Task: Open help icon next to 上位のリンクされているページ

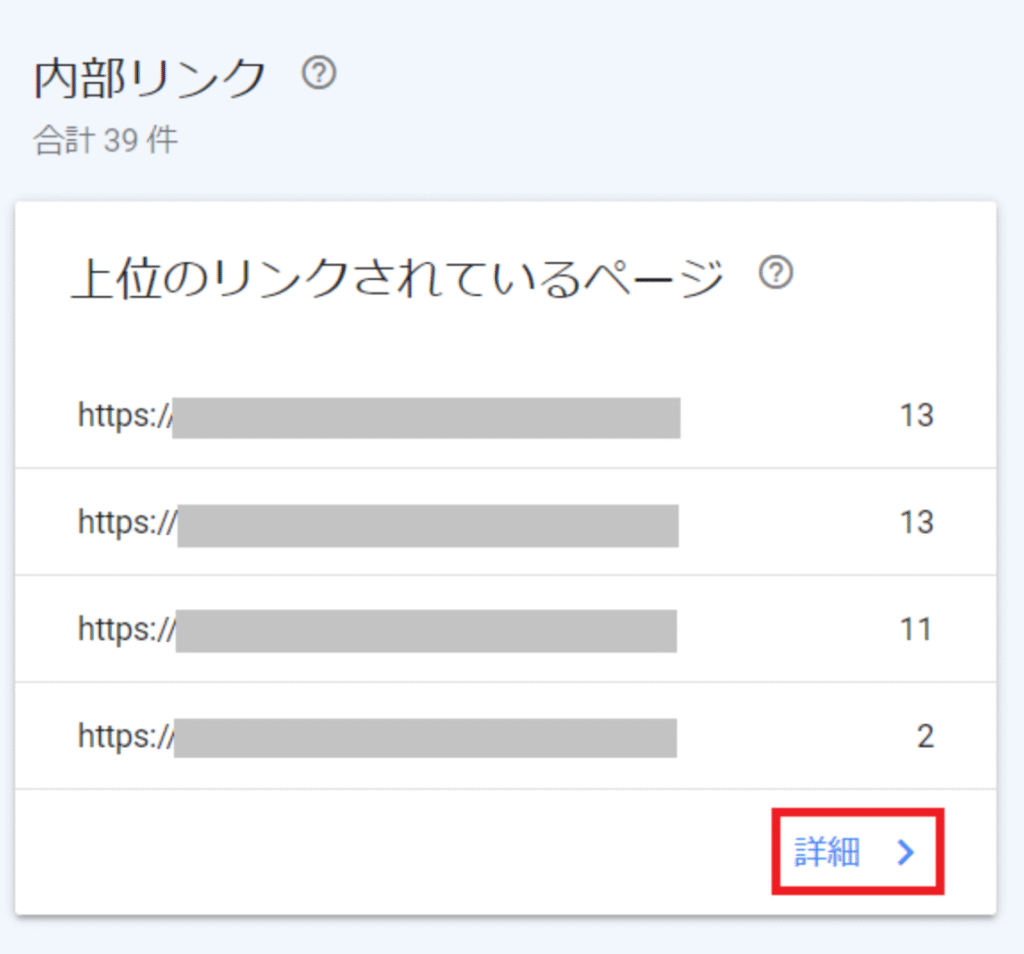Action: 776,273
